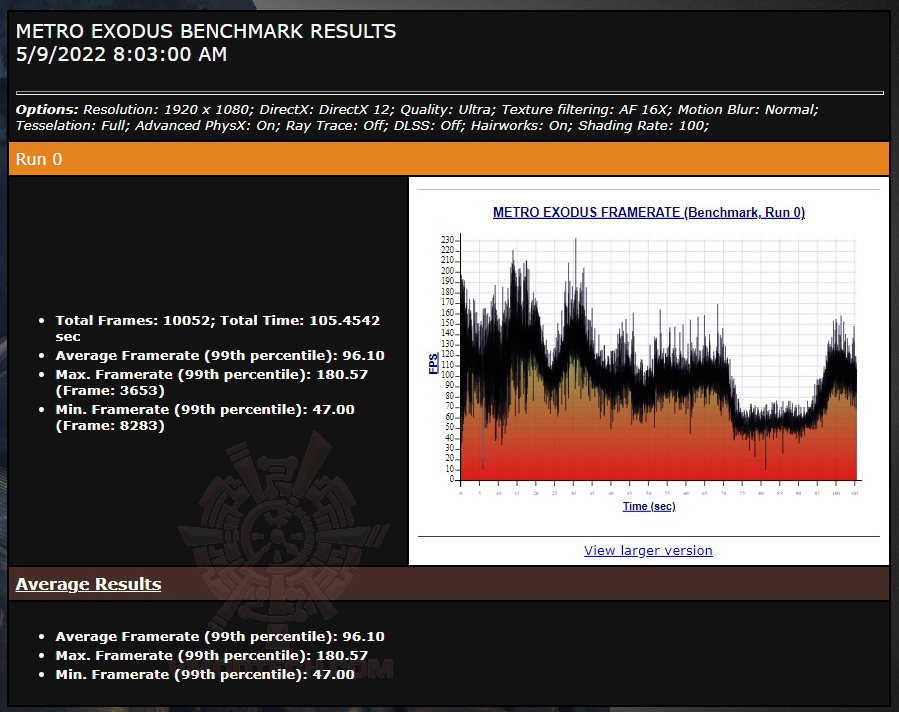Click the Metro Exodus Framerate chart title

coord(648,212)
